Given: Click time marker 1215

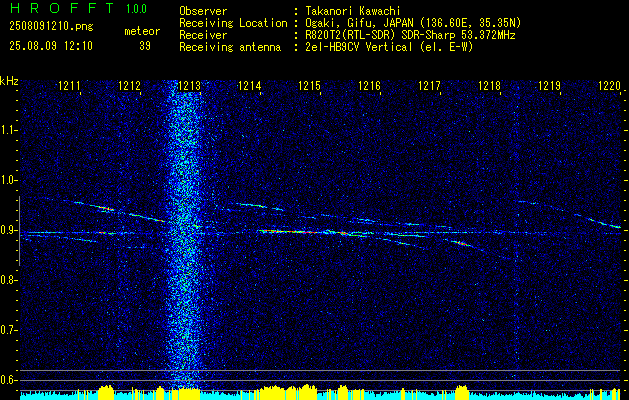Looking at the screenshot, I should pos(309,85).
